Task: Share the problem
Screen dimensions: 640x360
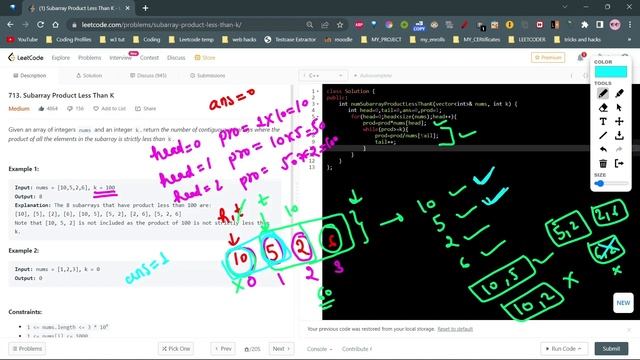Action: pos(146,109)
